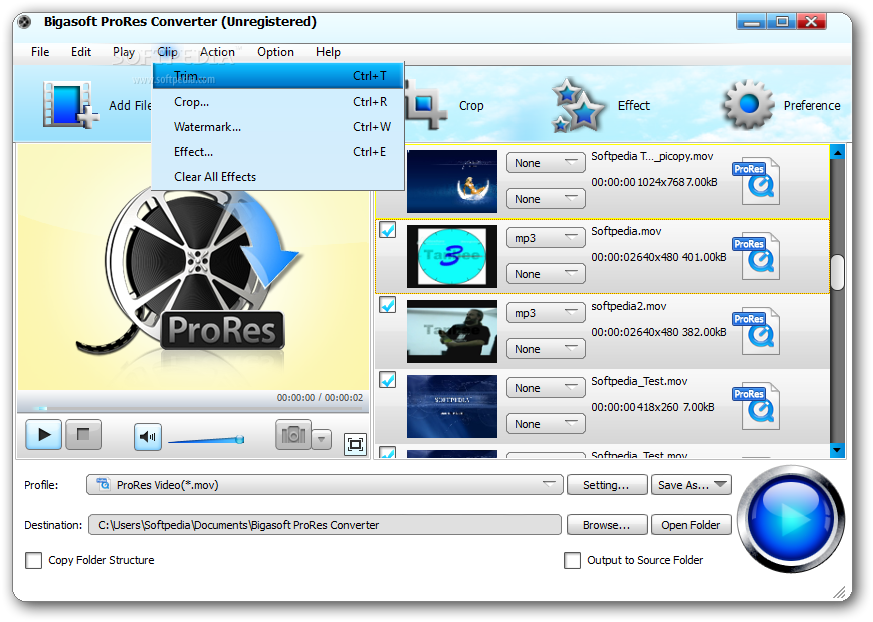This screenshot has height=622, width=873.
Task: Play the preview video
Action: (x=43, y=434)
